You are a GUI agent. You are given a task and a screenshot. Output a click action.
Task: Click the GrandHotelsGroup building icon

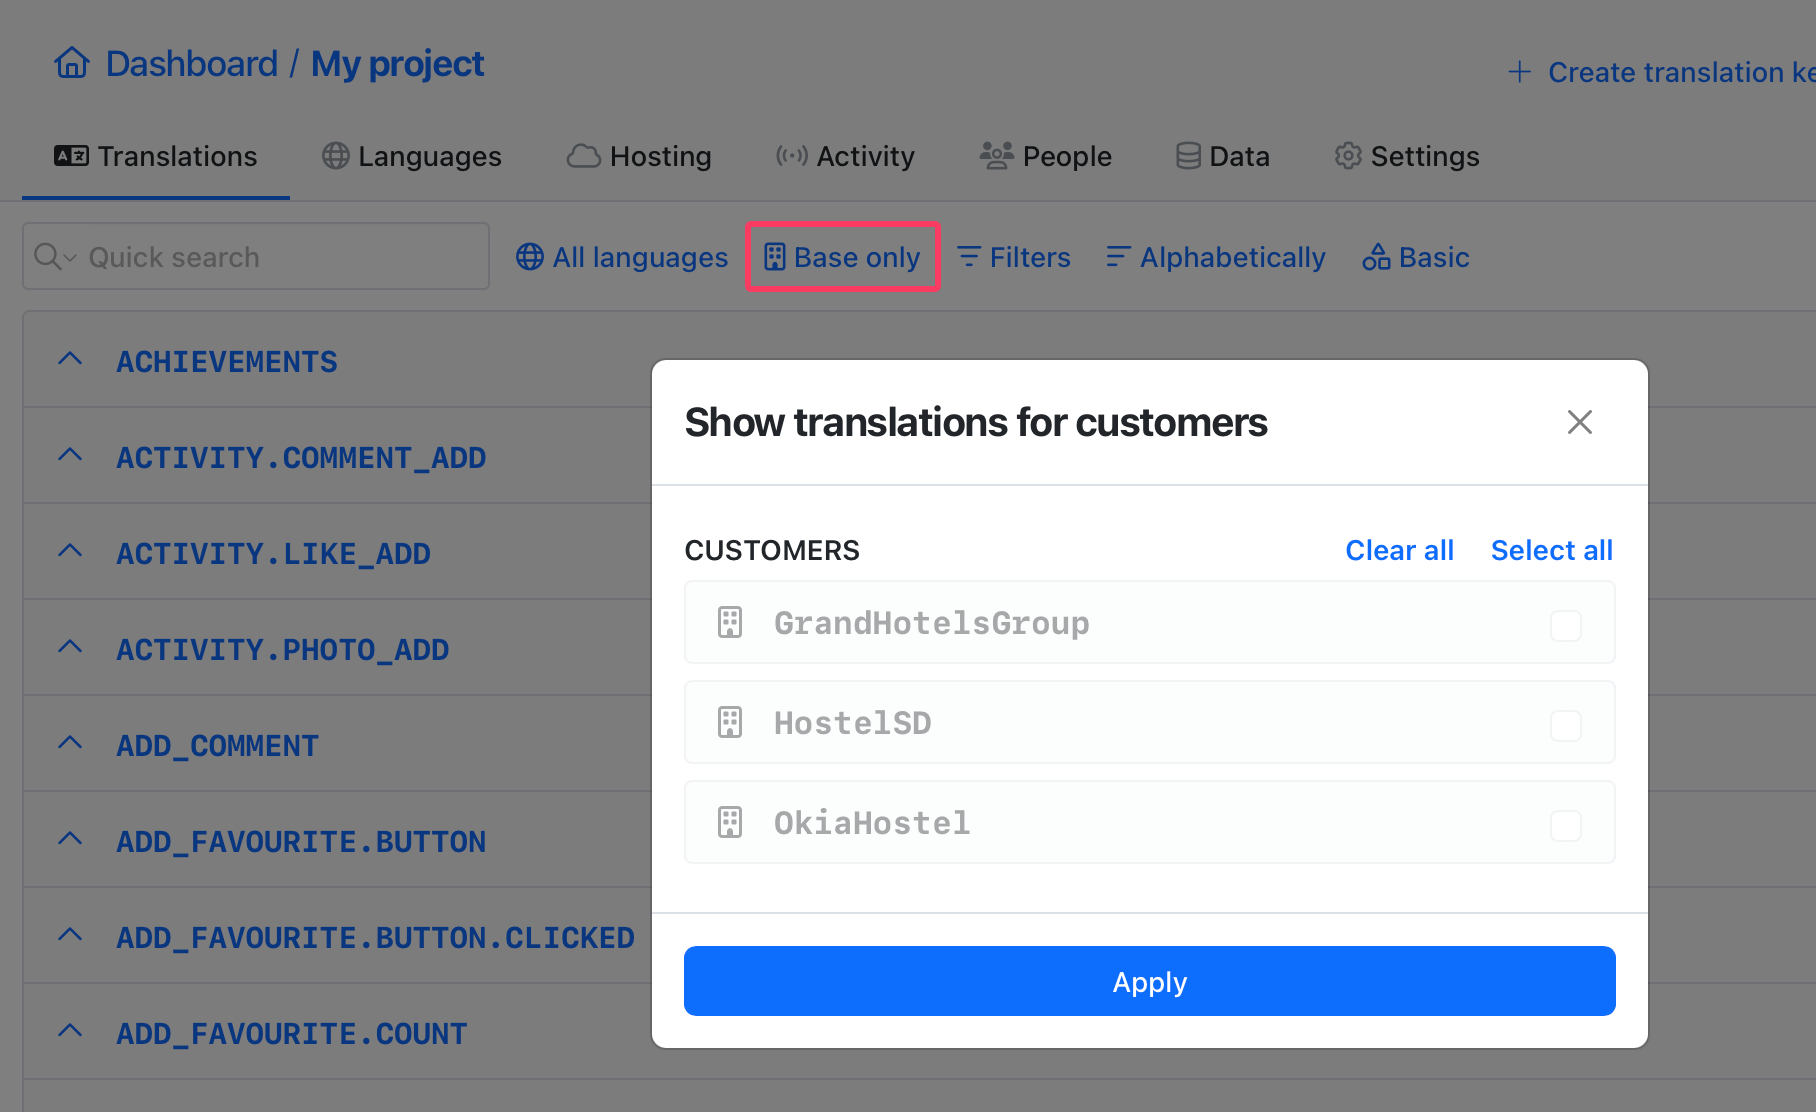[730, 622]
